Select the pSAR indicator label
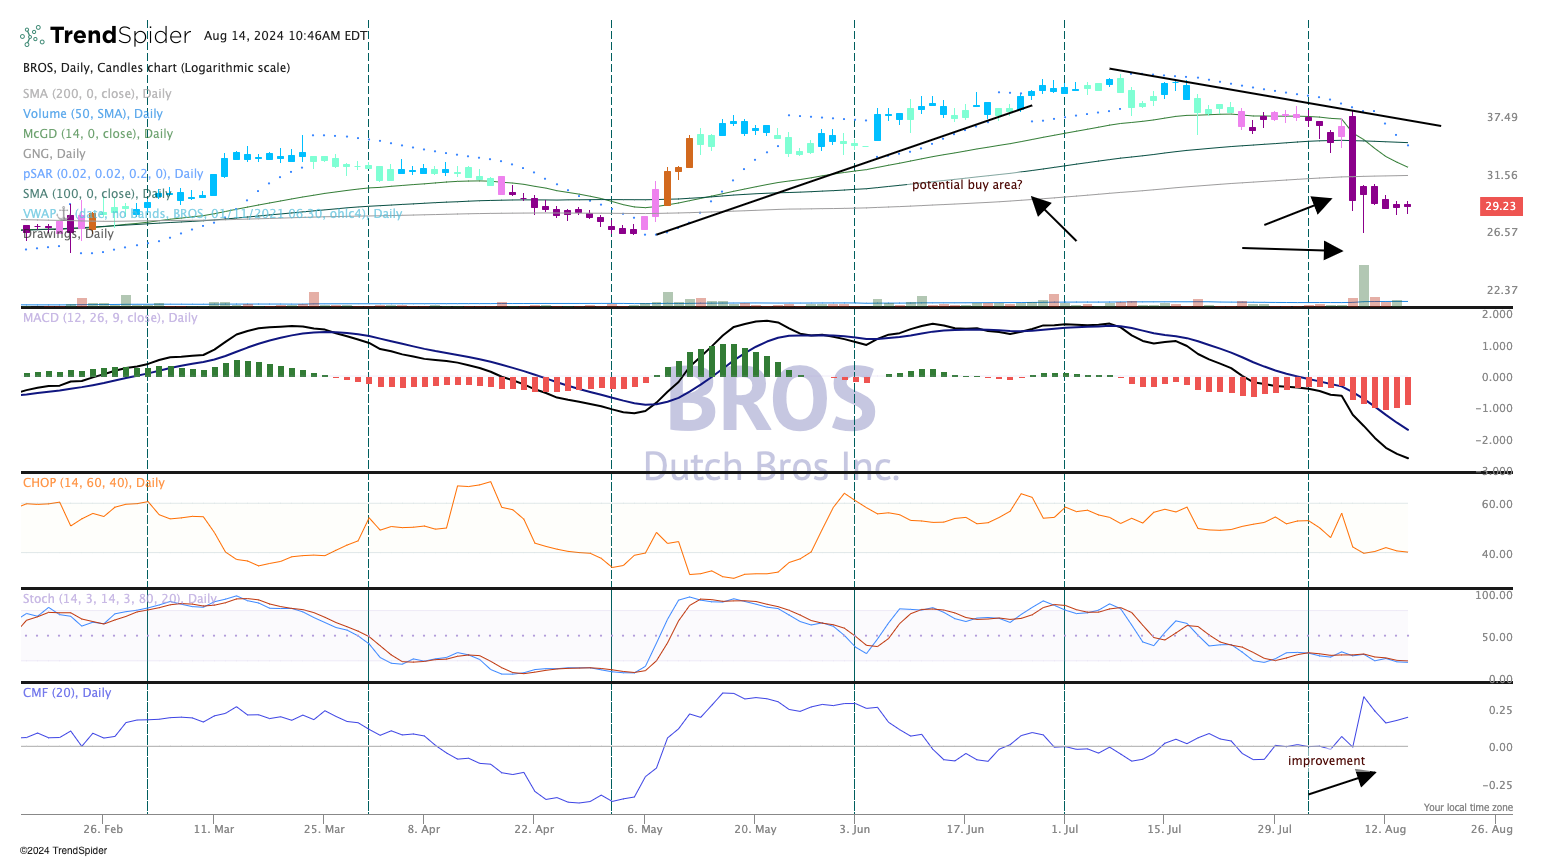The image size is (1543, 860). (113, 174)
